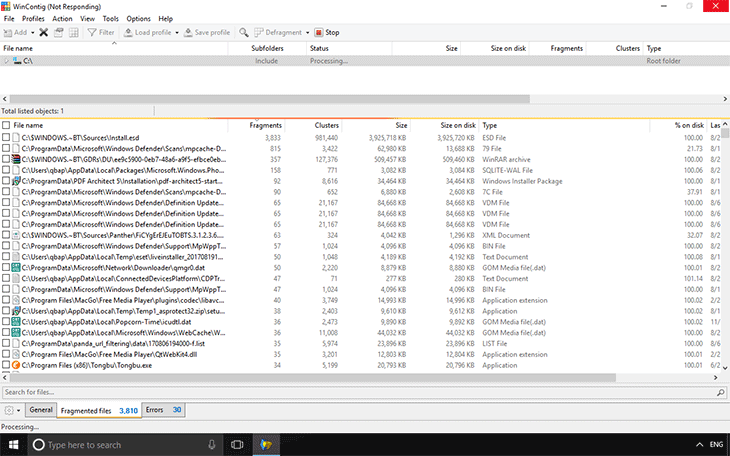Switch to the General tab
The width and height of the screenshot is (730, 456).
click(x=41, y=410)
